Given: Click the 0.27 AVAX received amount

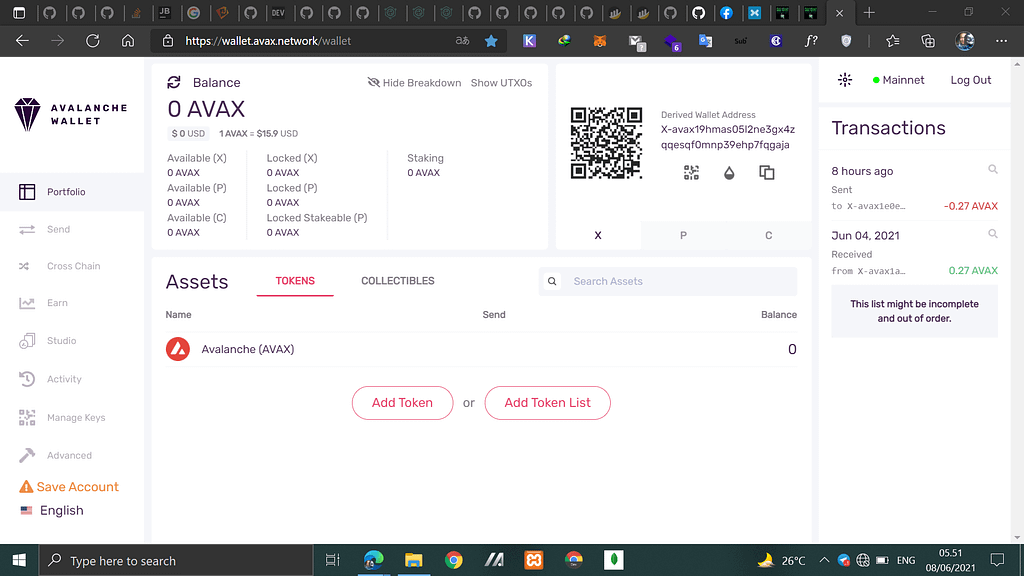Looking at the screenshot, I should 973,271.
